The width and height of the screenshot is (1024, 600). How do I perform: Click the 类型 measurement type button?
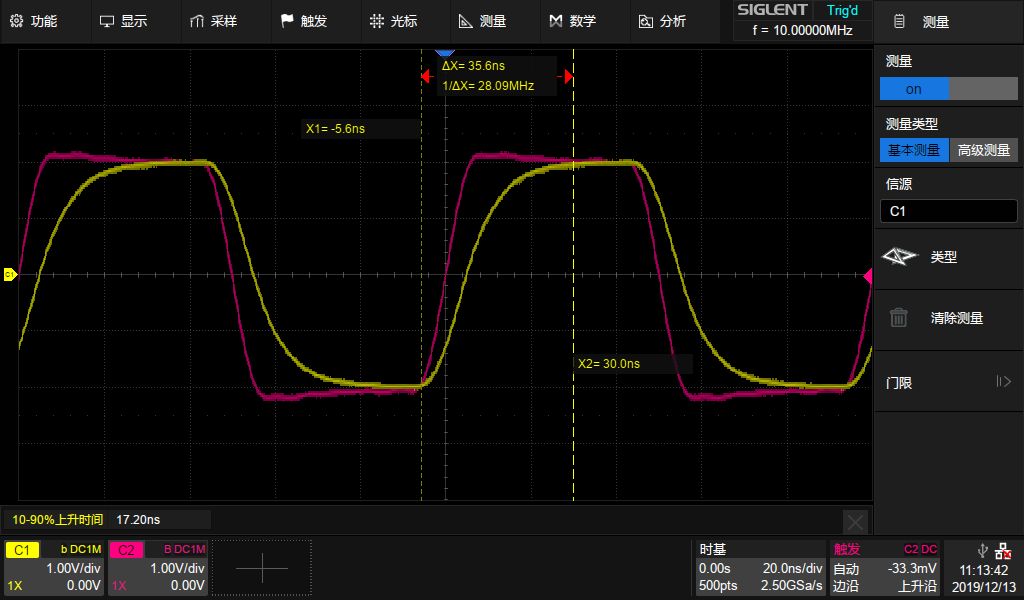coord(948,257)
